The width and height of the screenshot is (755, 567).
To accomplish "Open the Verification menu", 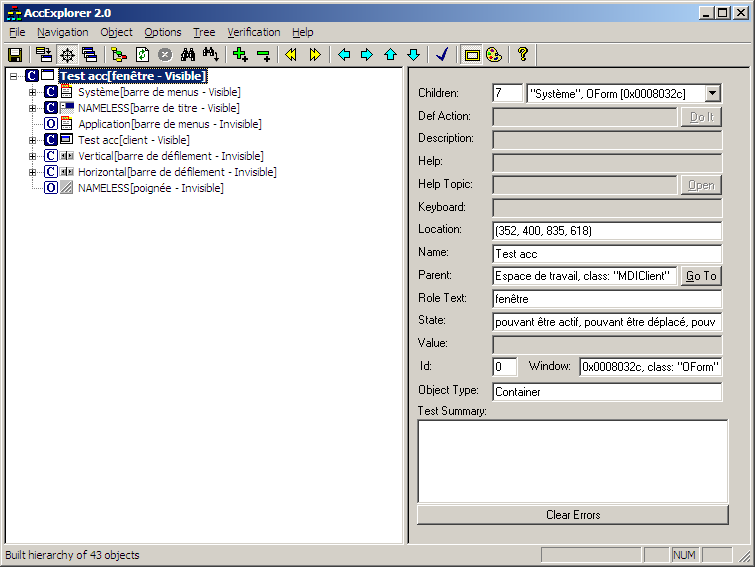I will [253, 32].
